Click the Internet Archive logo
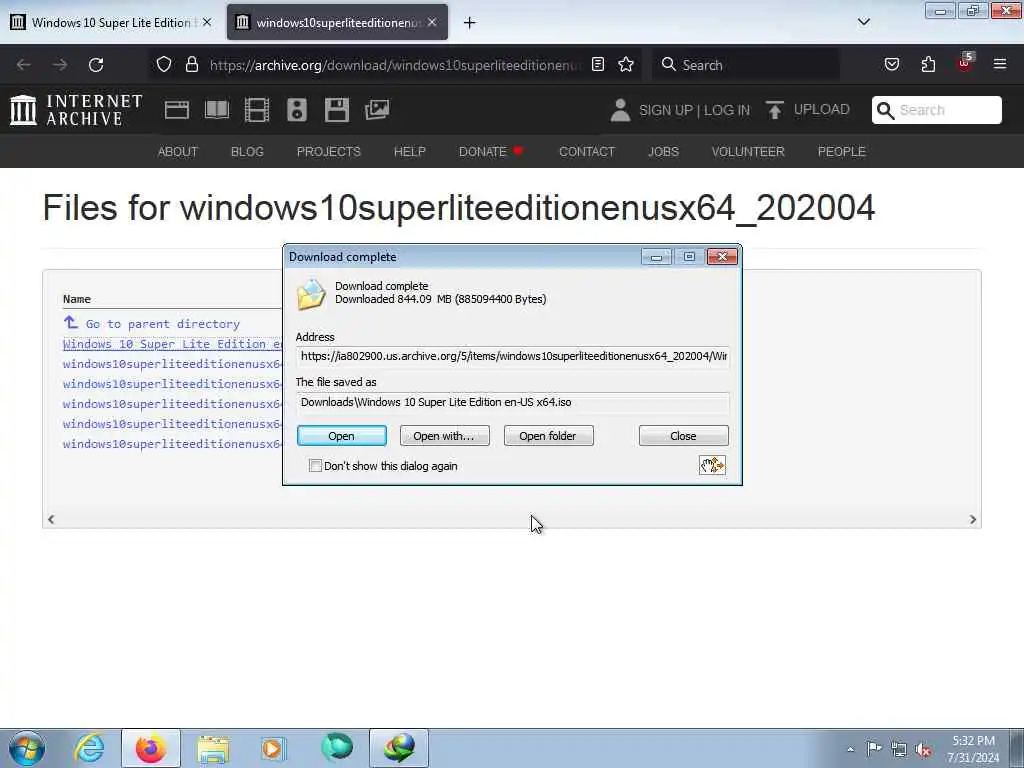1024x768 pixels. click(76, 110)
